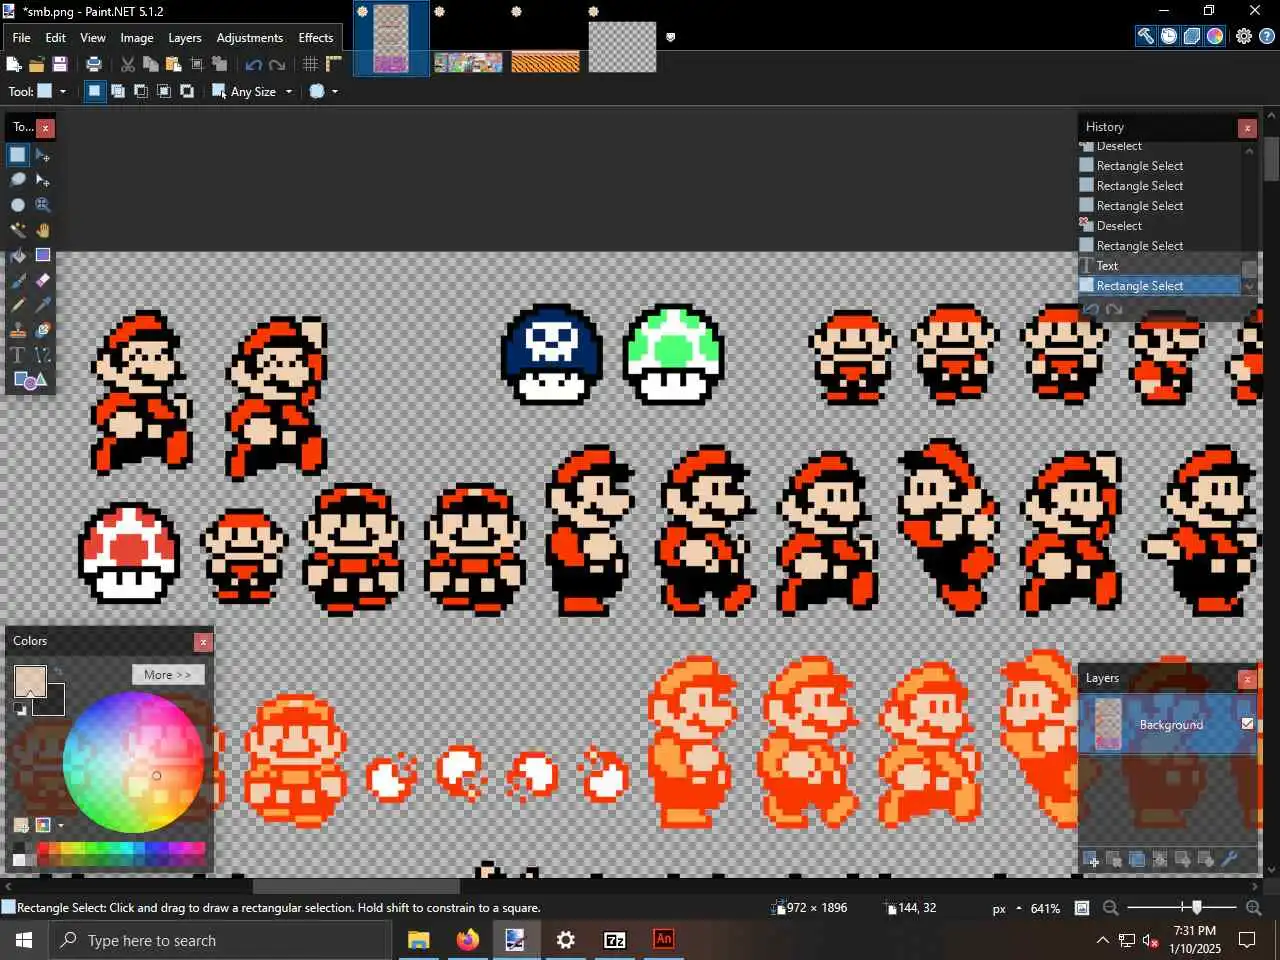Select the Eraser tool
This screenshot has width=1280, height=960.
tap(43, 280)
